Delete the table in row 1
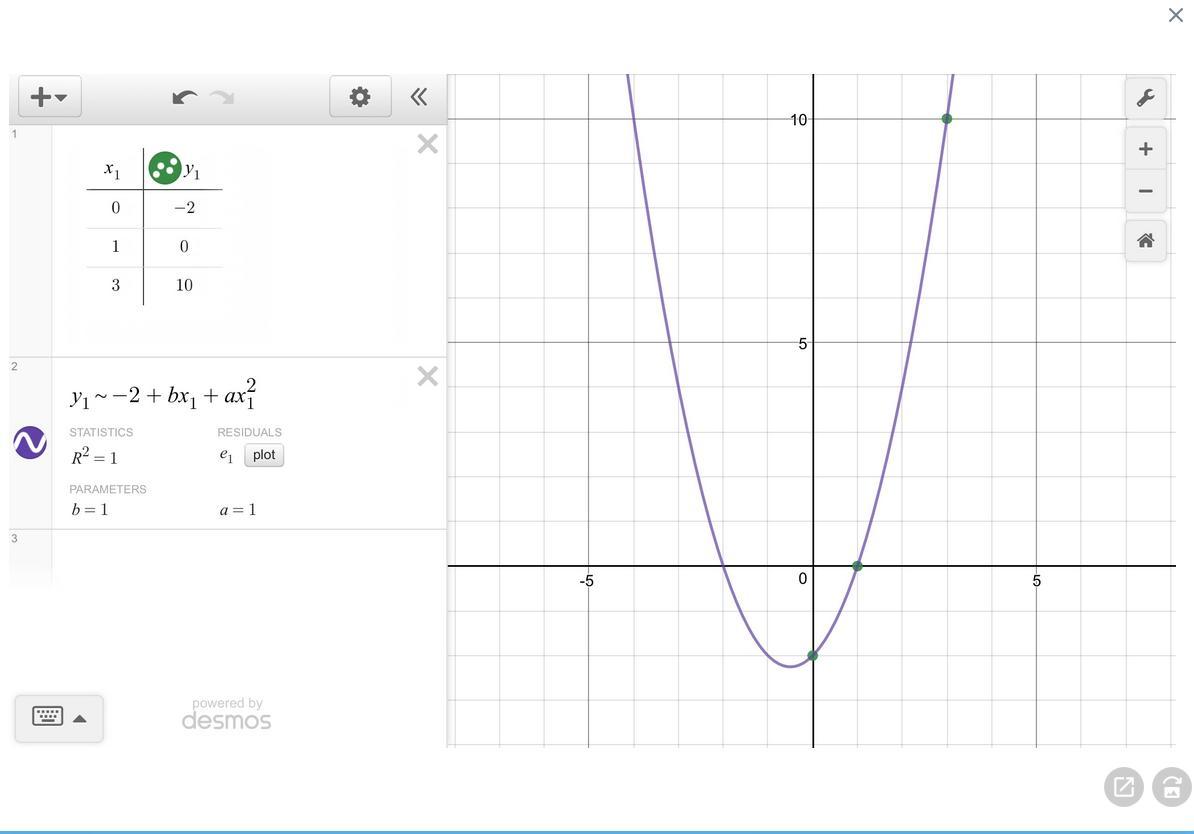Image resolution: width=1194 pixels, height=834 pixels. point(428,144)
